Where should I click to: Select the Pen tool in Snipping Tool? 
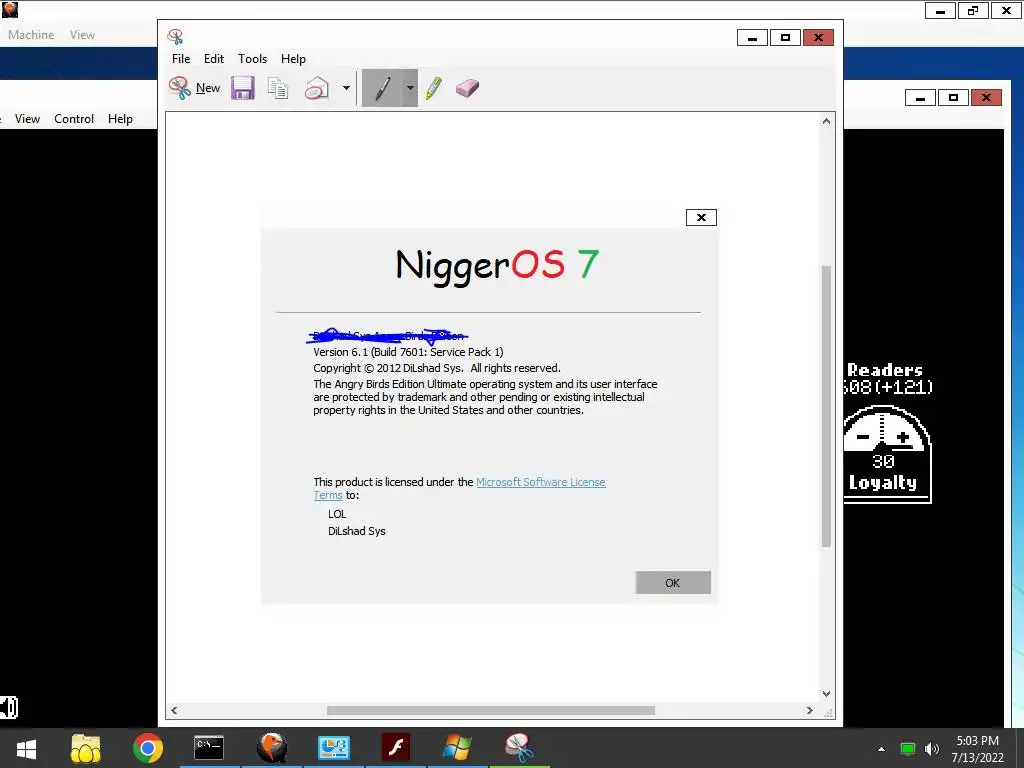coord(383,88)
